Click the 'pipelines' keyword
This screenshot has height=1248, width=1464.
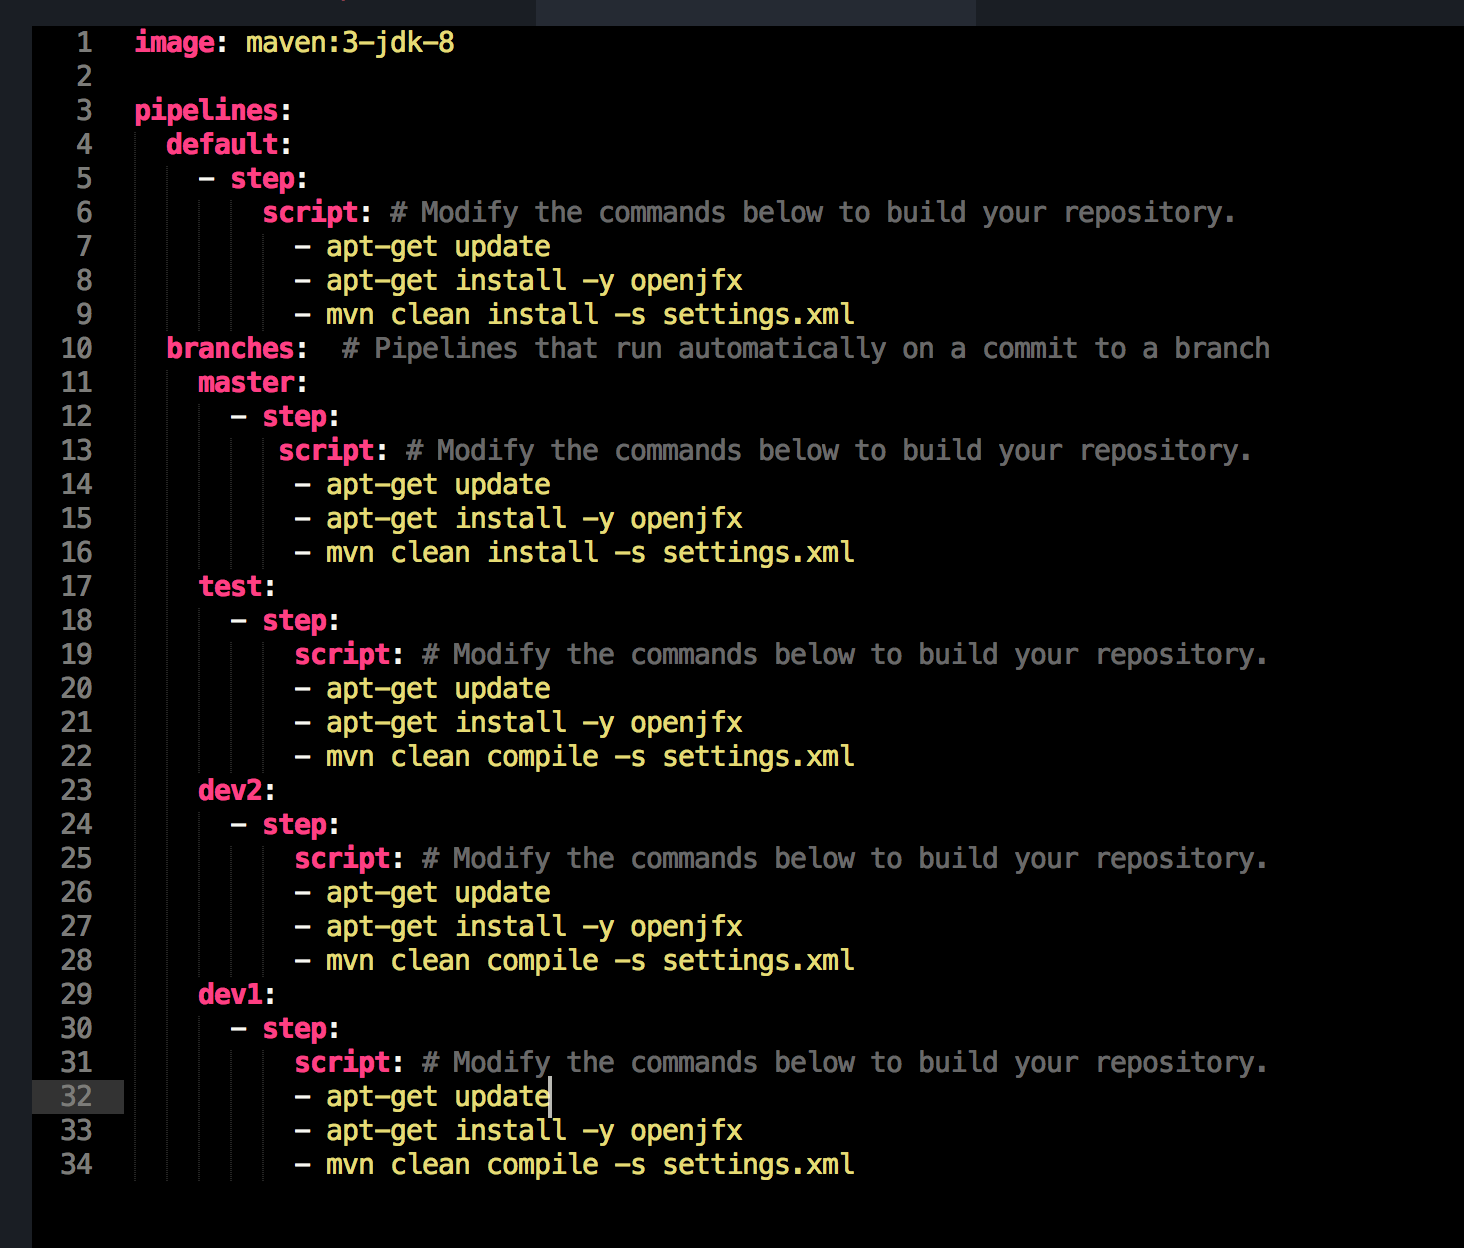(x=206, y=111)
